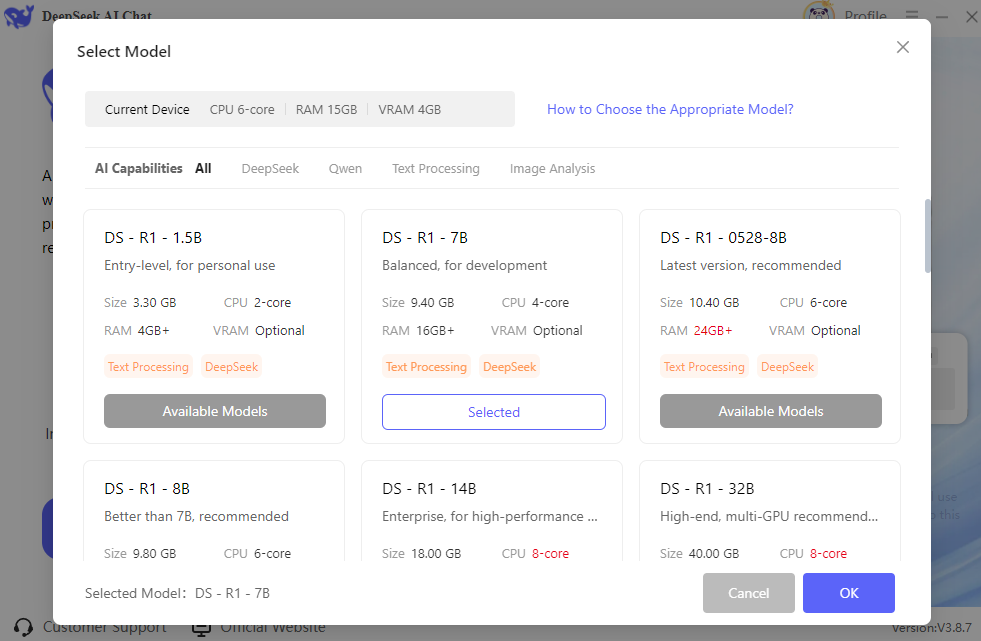Select the DS - R1 - 0528-8B card title

(723, 238)
